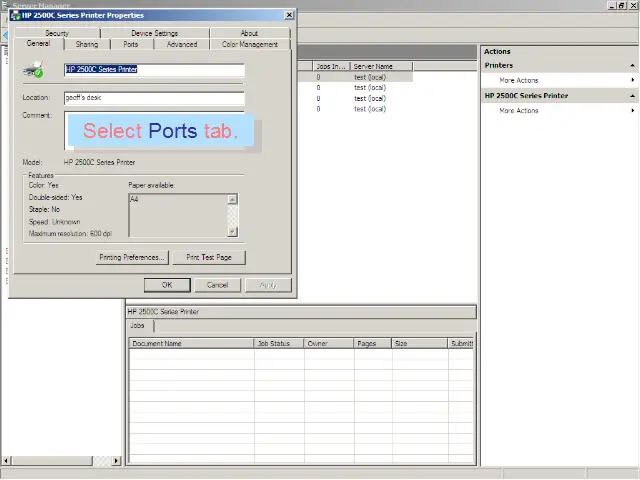Click the Paper available list up arrow
Image resolution: width=640 pixels, height=480 pixels.
pyautogui.click(x=232, y=199)
